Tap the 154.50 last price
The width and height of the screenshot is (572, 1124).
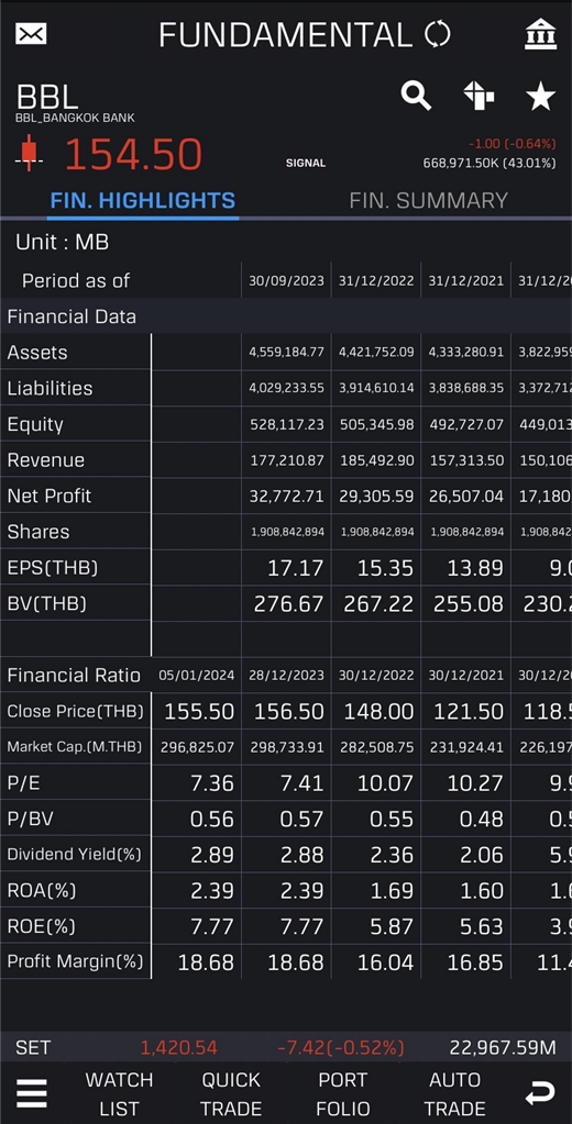pyautogui.click(x=133, y=154)
